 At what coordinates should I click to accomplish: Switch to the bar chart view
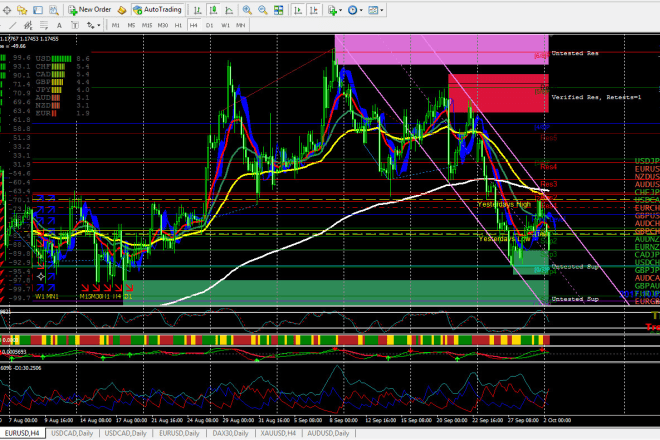[197, 10]
